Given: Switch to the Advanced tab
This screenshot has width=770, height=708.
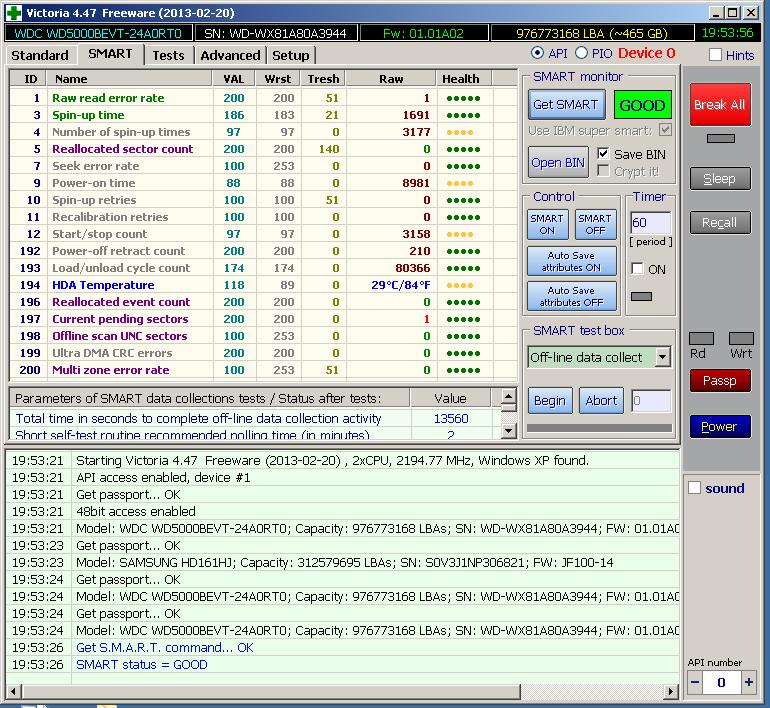Looking at the screenshot, I should pyautogui.click(x=230, y=55).
